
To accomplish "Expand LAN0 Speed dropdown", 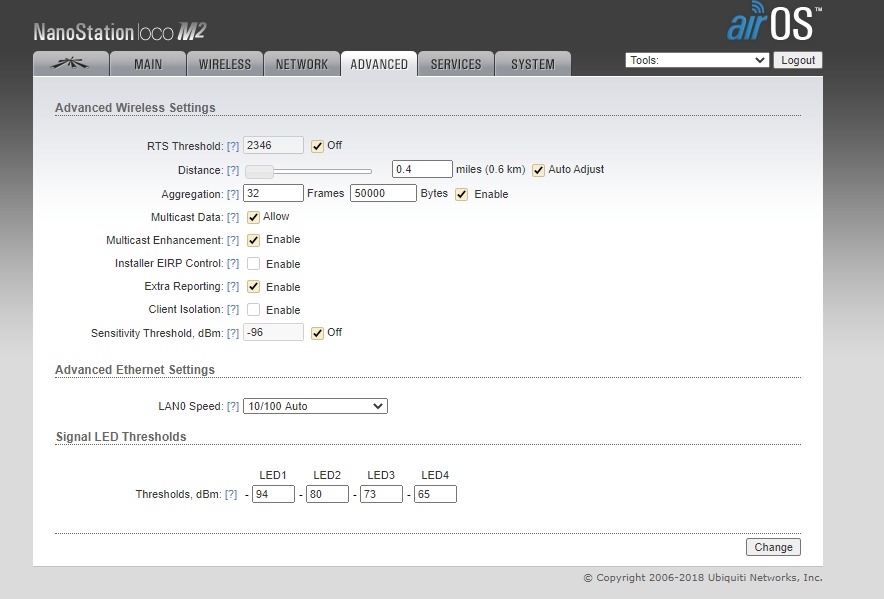I will pyautogui.click(x=315, y=406).
